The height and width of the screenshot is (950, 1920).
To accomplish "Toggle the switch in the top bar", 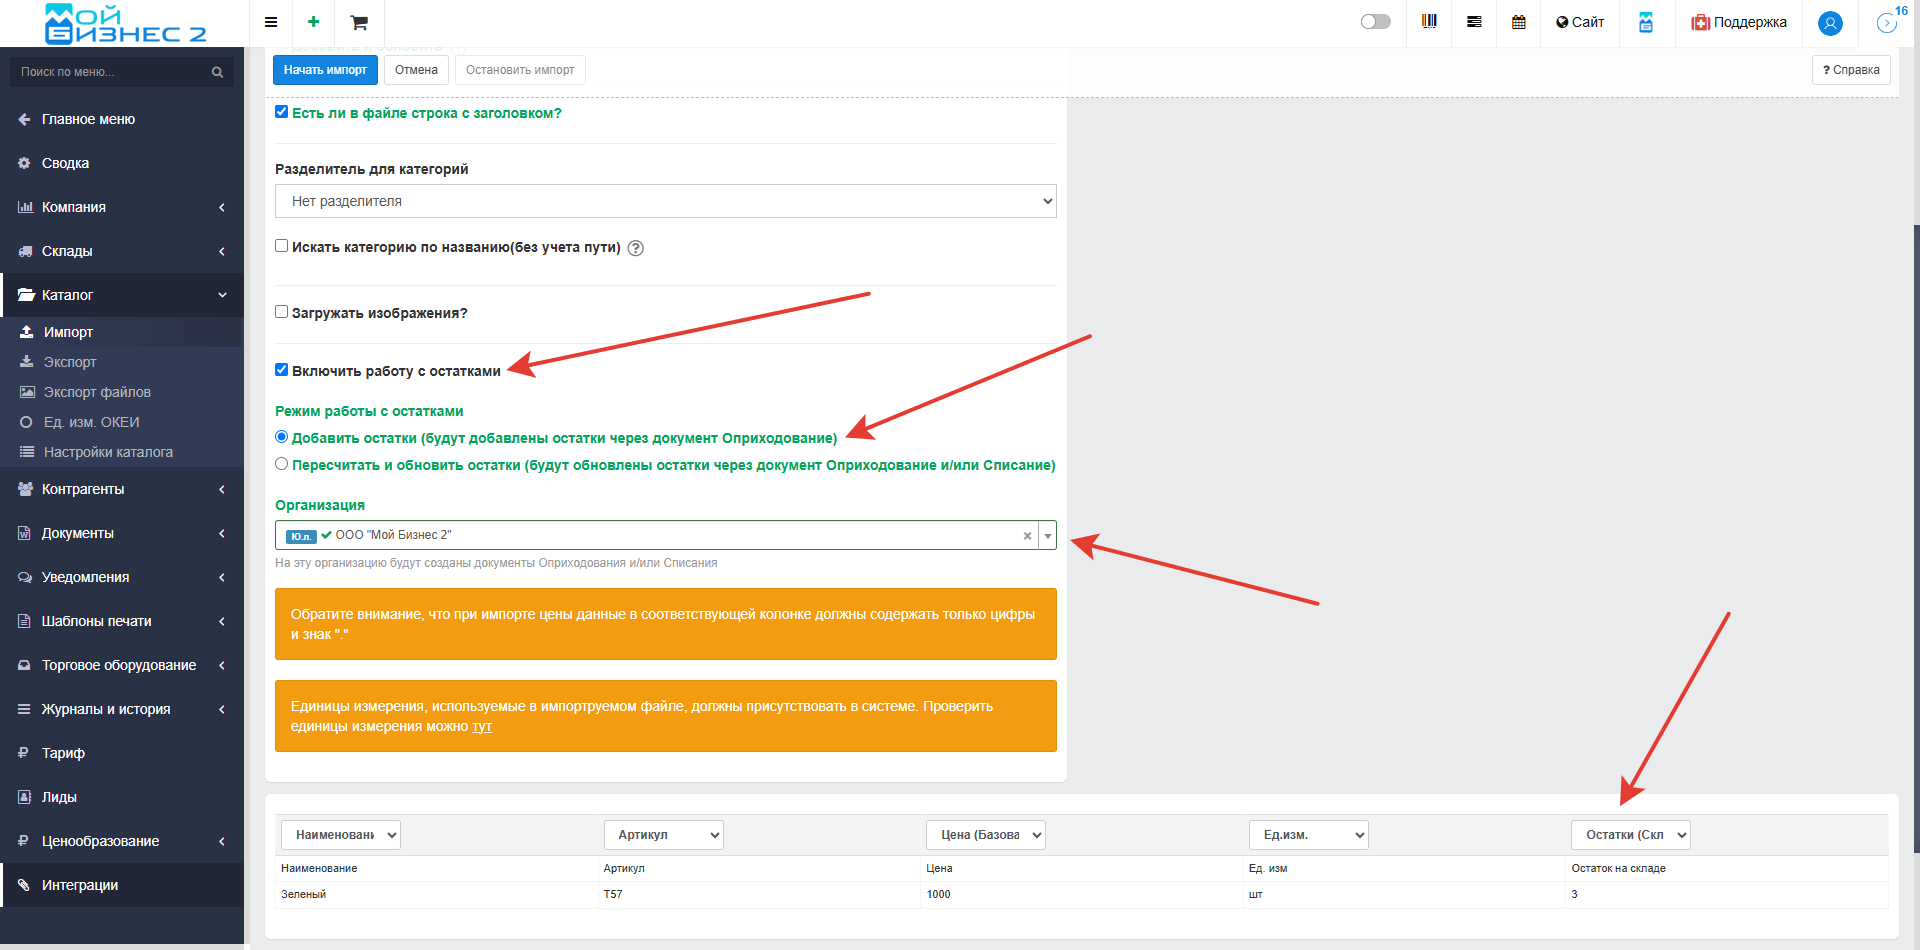I will (x=1375, y=22).
